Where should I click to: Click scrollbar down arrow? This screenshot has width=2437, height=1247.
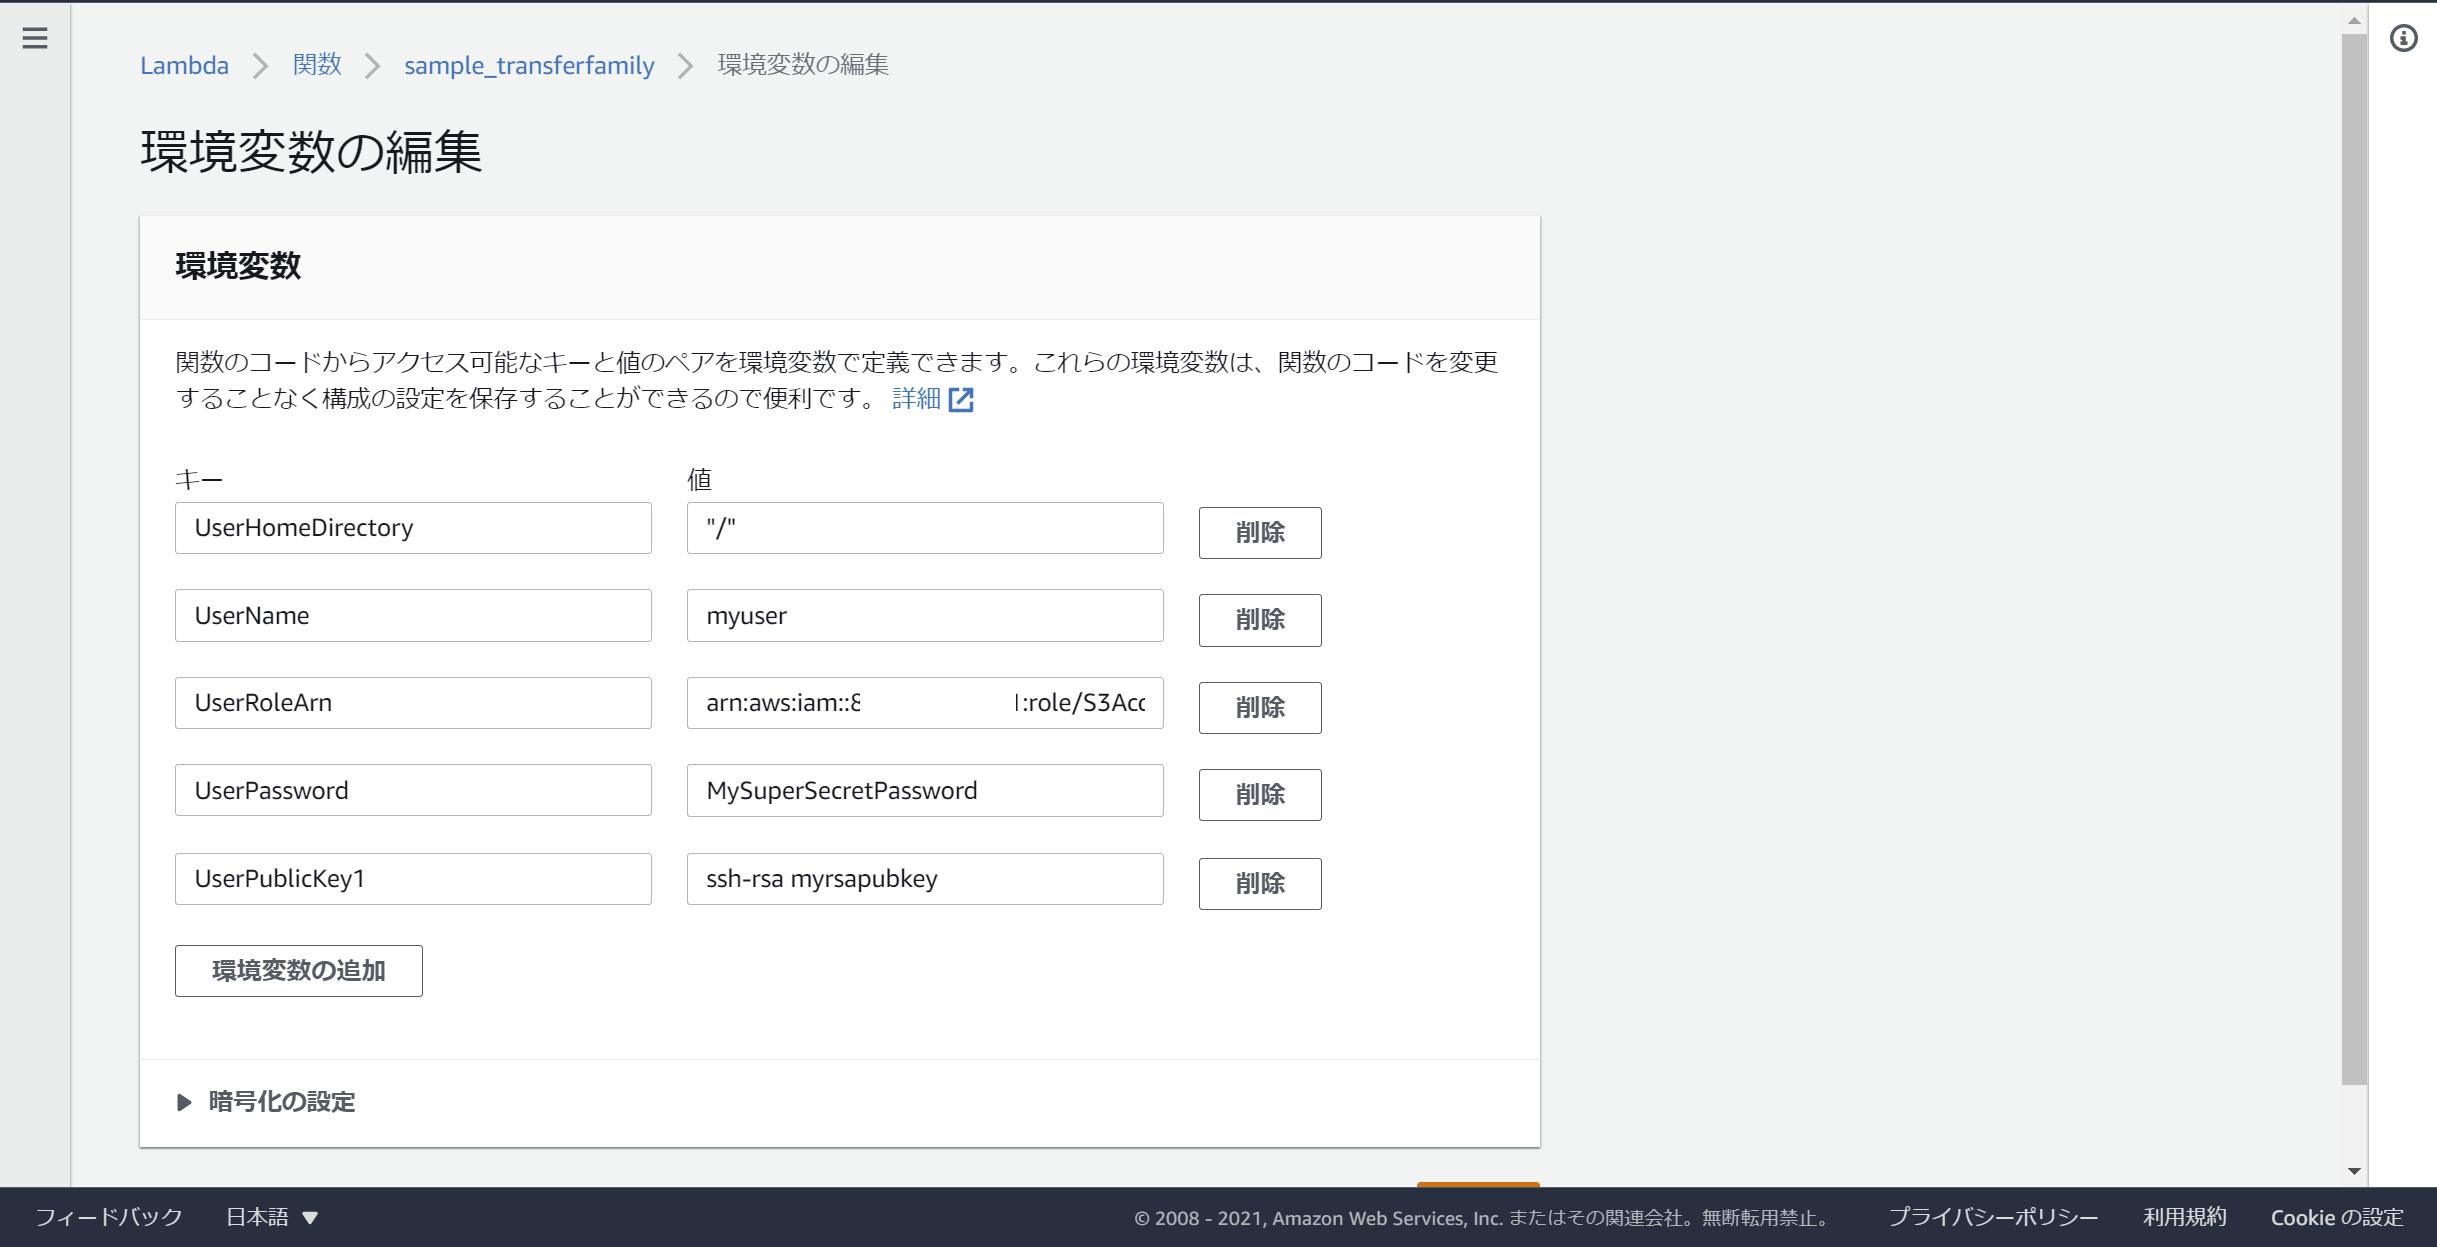(x=2354, y=1171)
